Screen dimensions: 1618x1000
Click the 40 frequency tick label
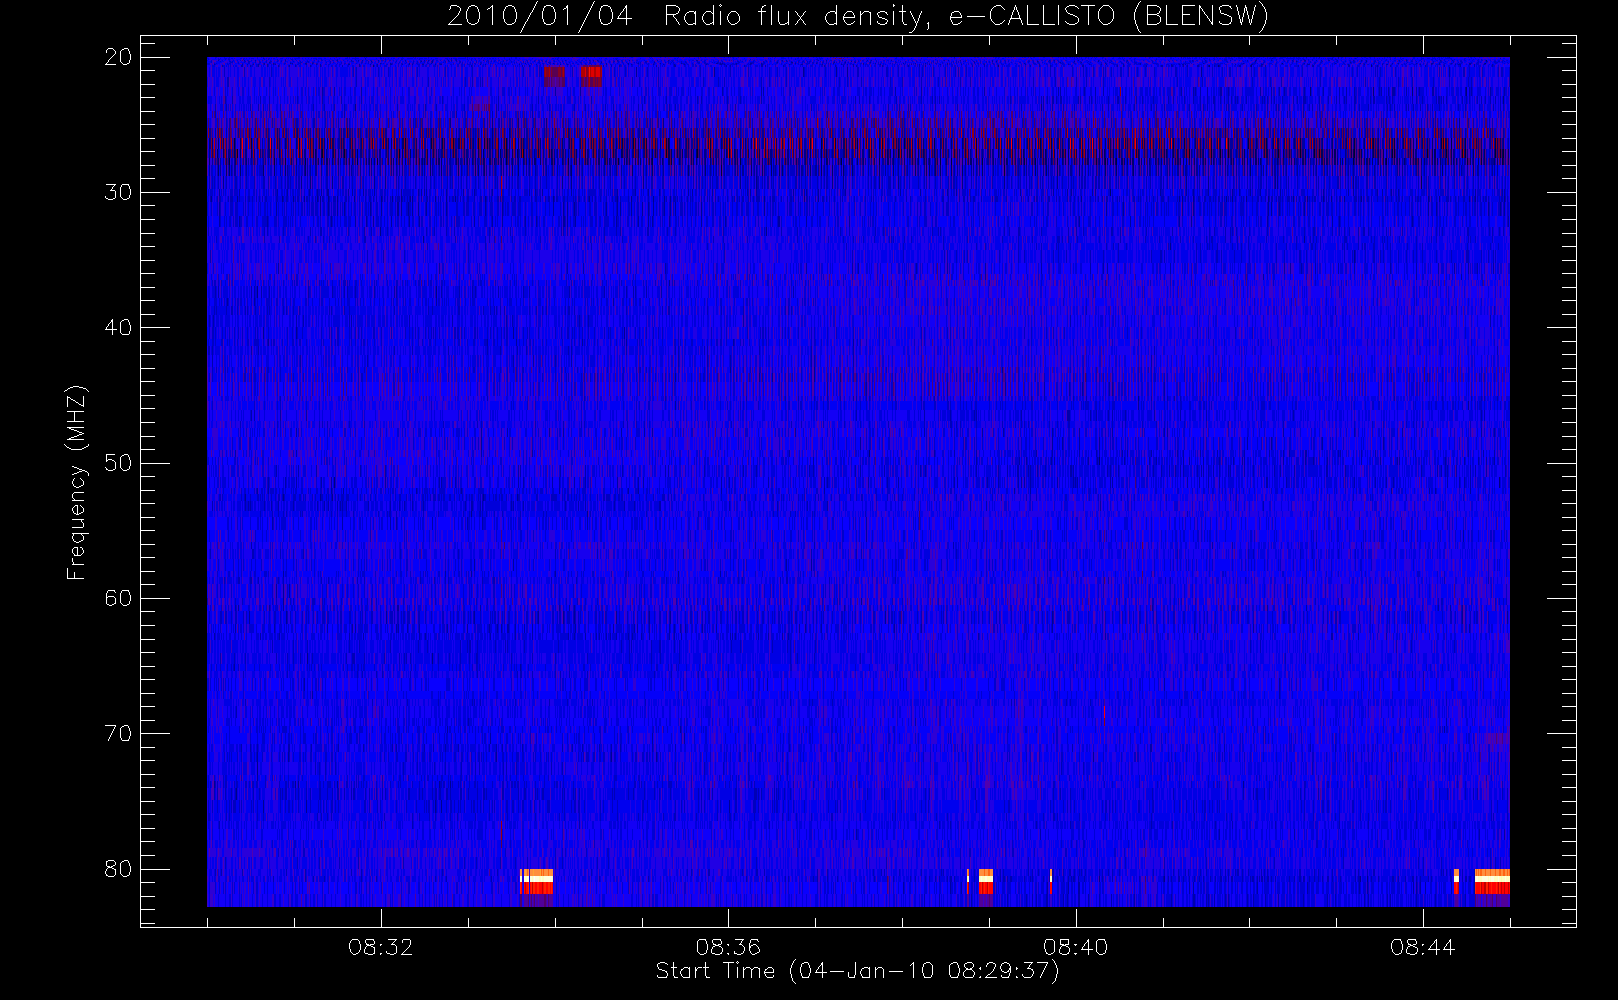118,327
